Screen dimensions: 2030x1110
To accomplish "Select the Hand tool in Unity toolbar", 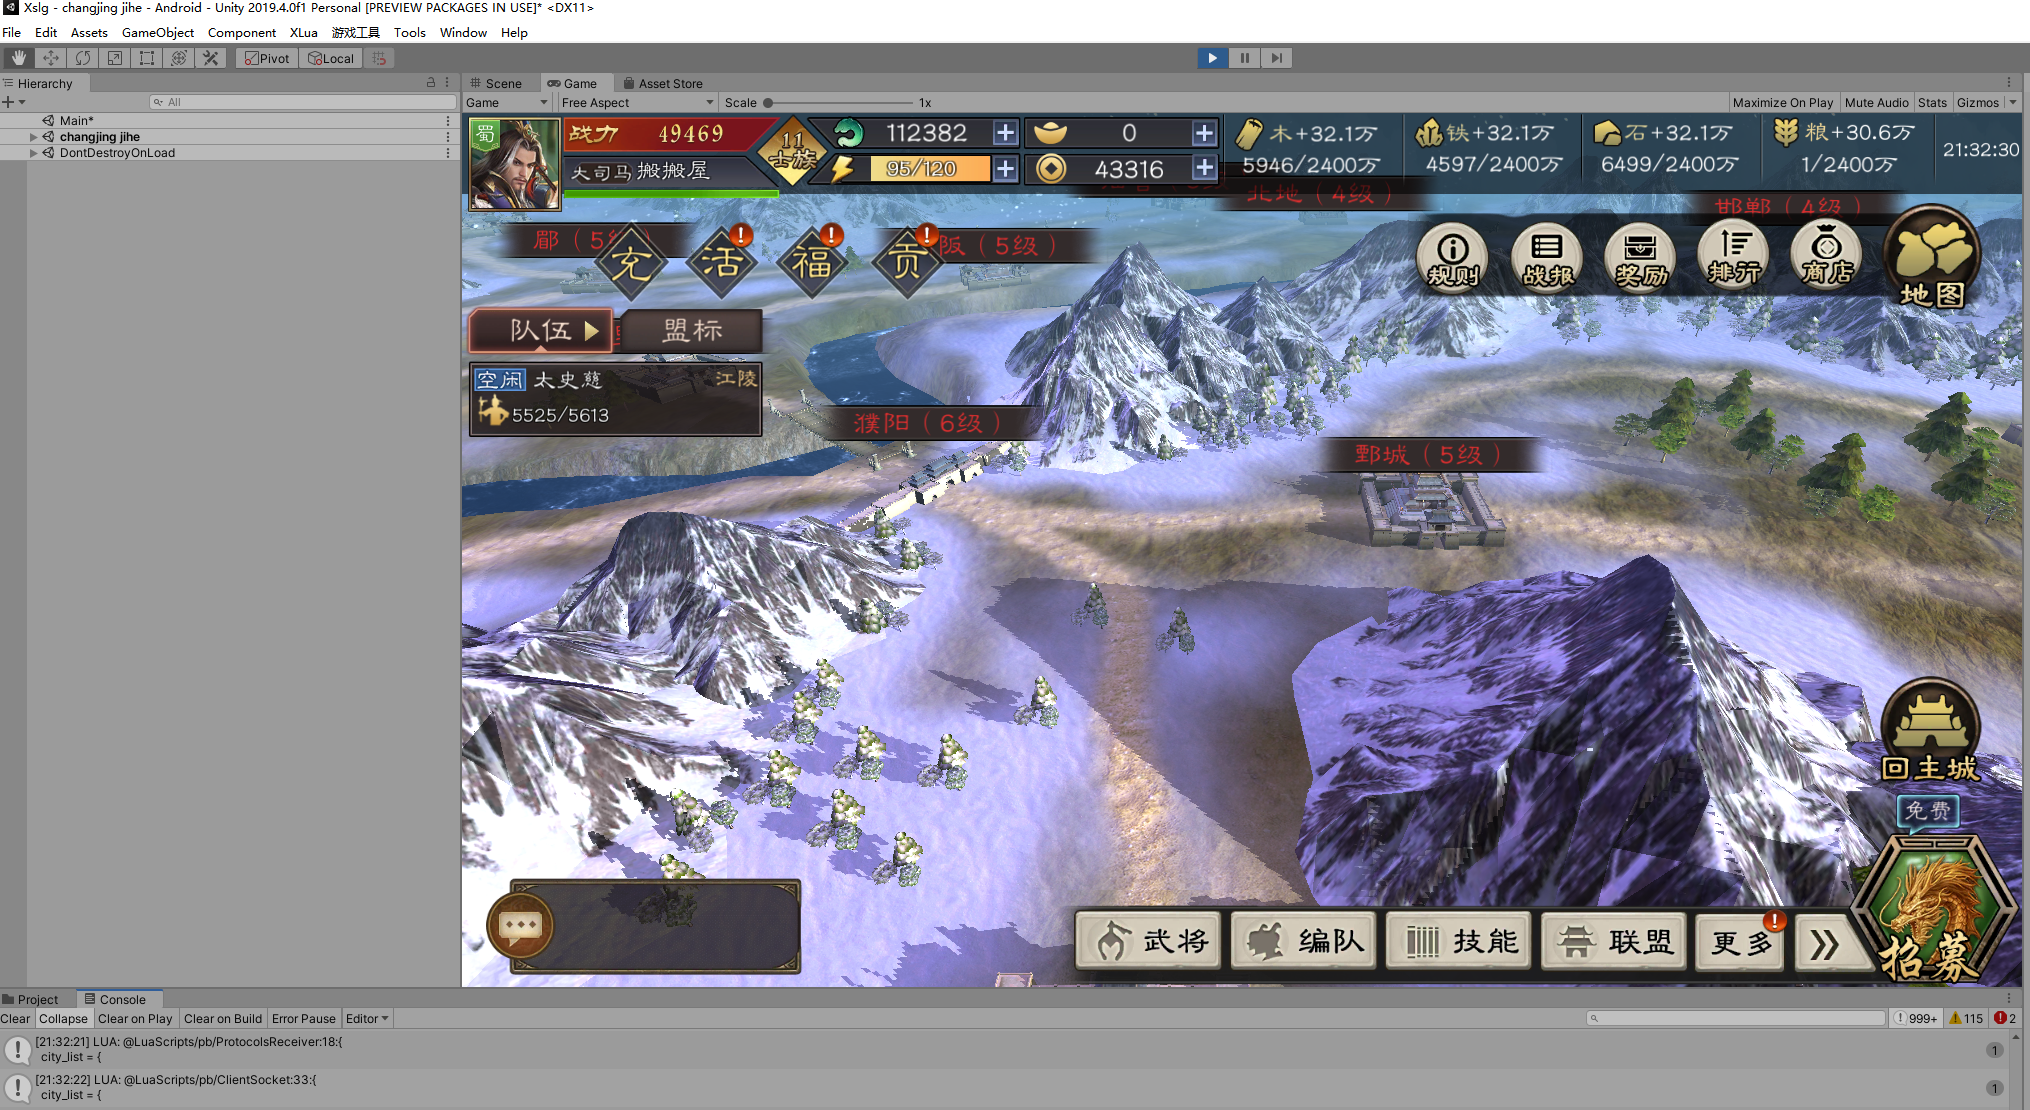I will click(x=18, y=58).
